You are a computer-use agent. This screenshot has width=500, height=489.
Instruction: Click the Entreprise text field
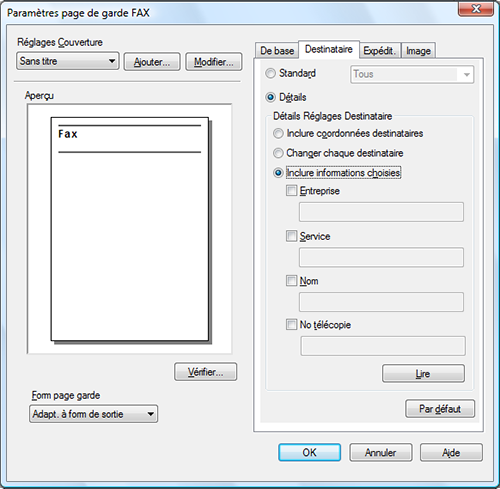[x=381, y=212]
